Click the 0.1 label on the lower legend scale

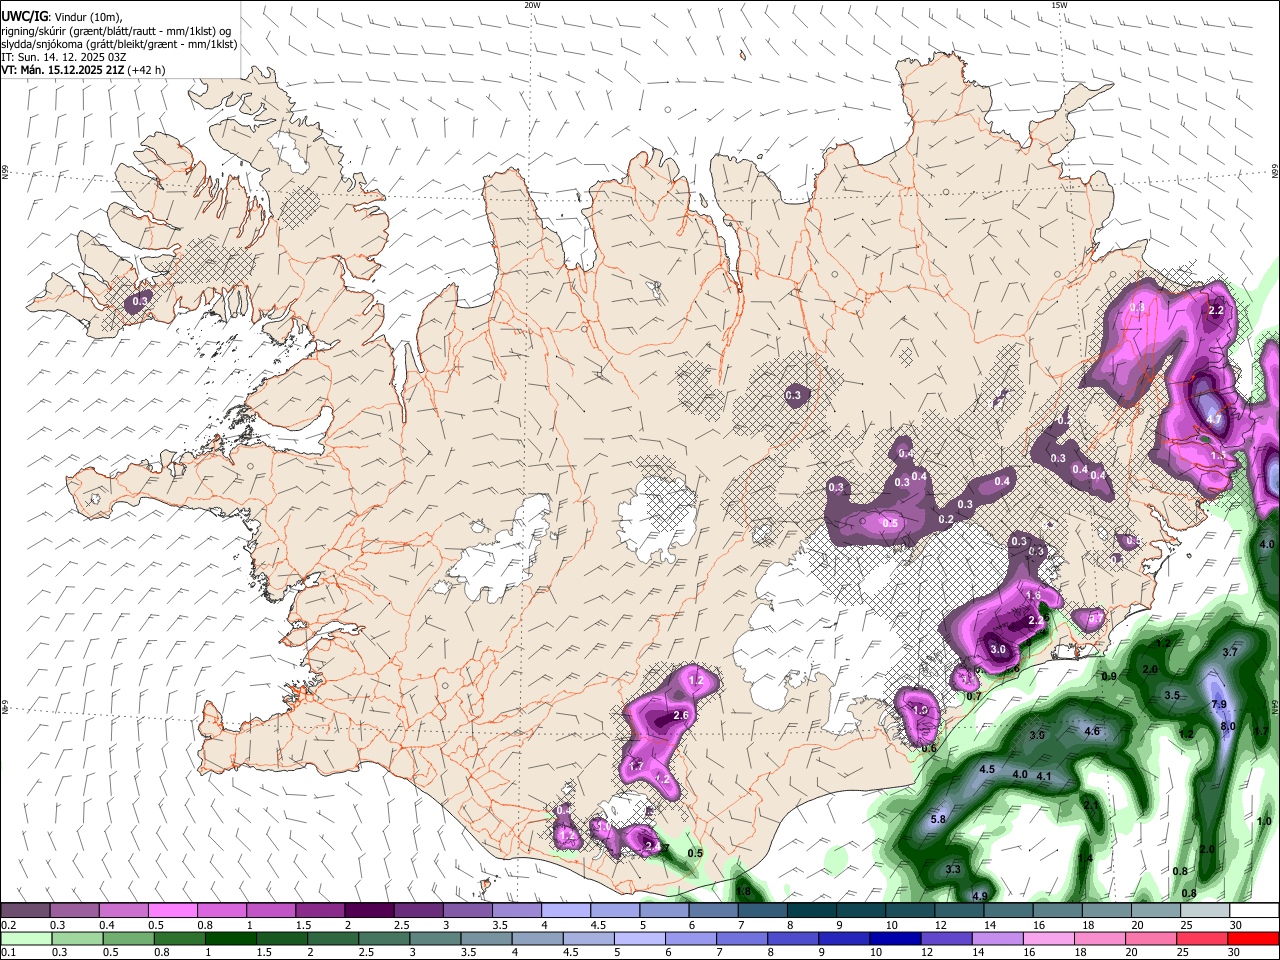pyautogui.click(x=8, y=953)
